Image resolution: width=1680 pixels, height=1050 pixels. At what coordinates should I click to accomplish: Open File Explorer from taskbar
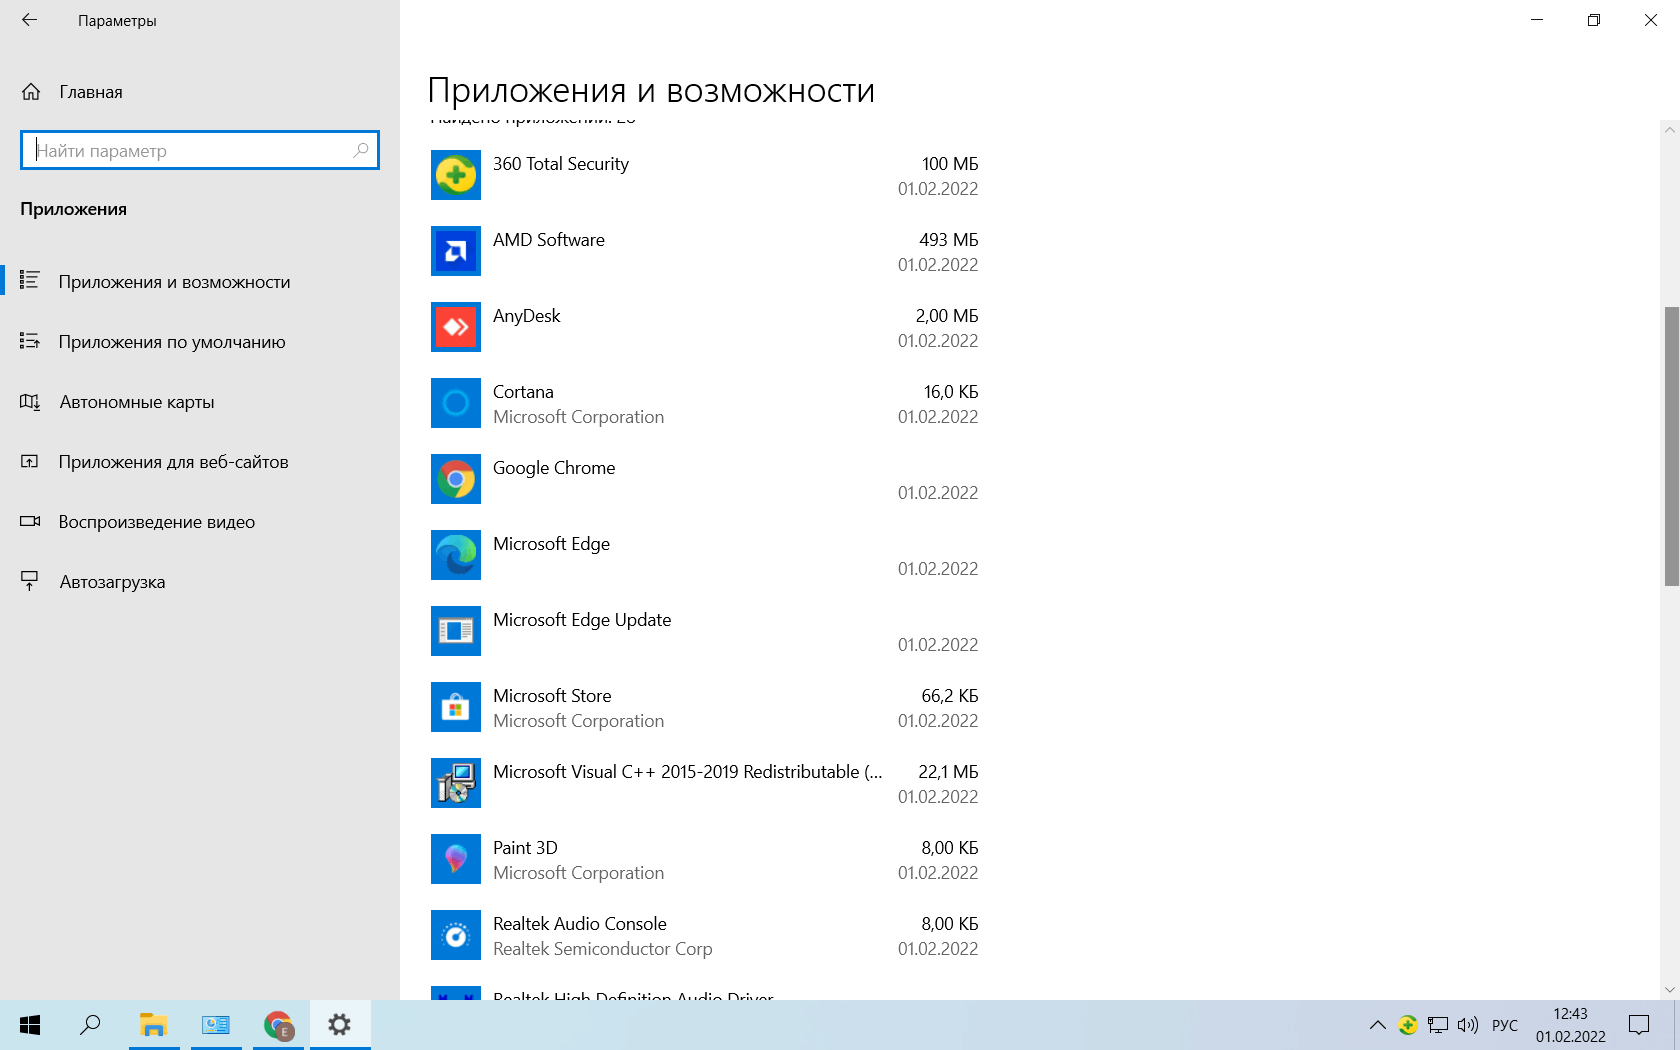(x=153, y=1025)
